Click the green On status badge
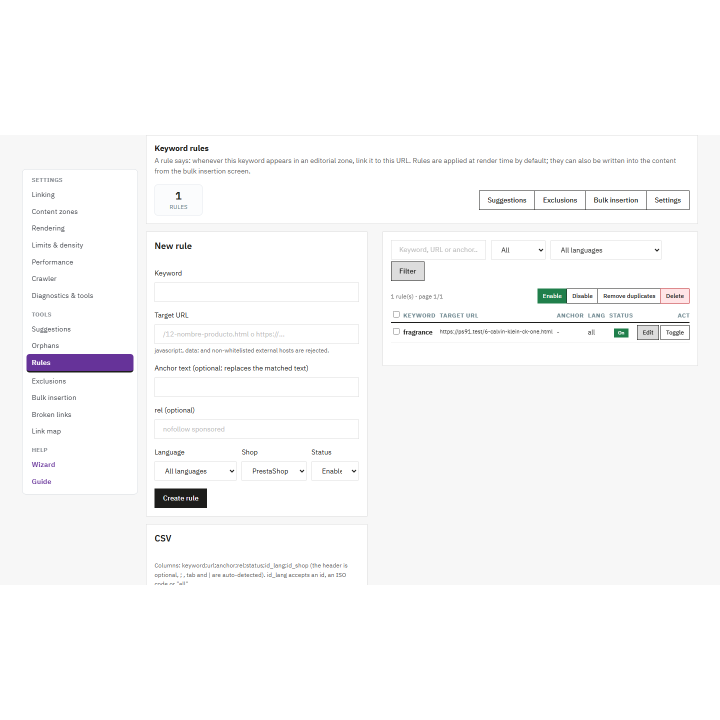This screenshot has width=720, height=720. coord(621,333)
